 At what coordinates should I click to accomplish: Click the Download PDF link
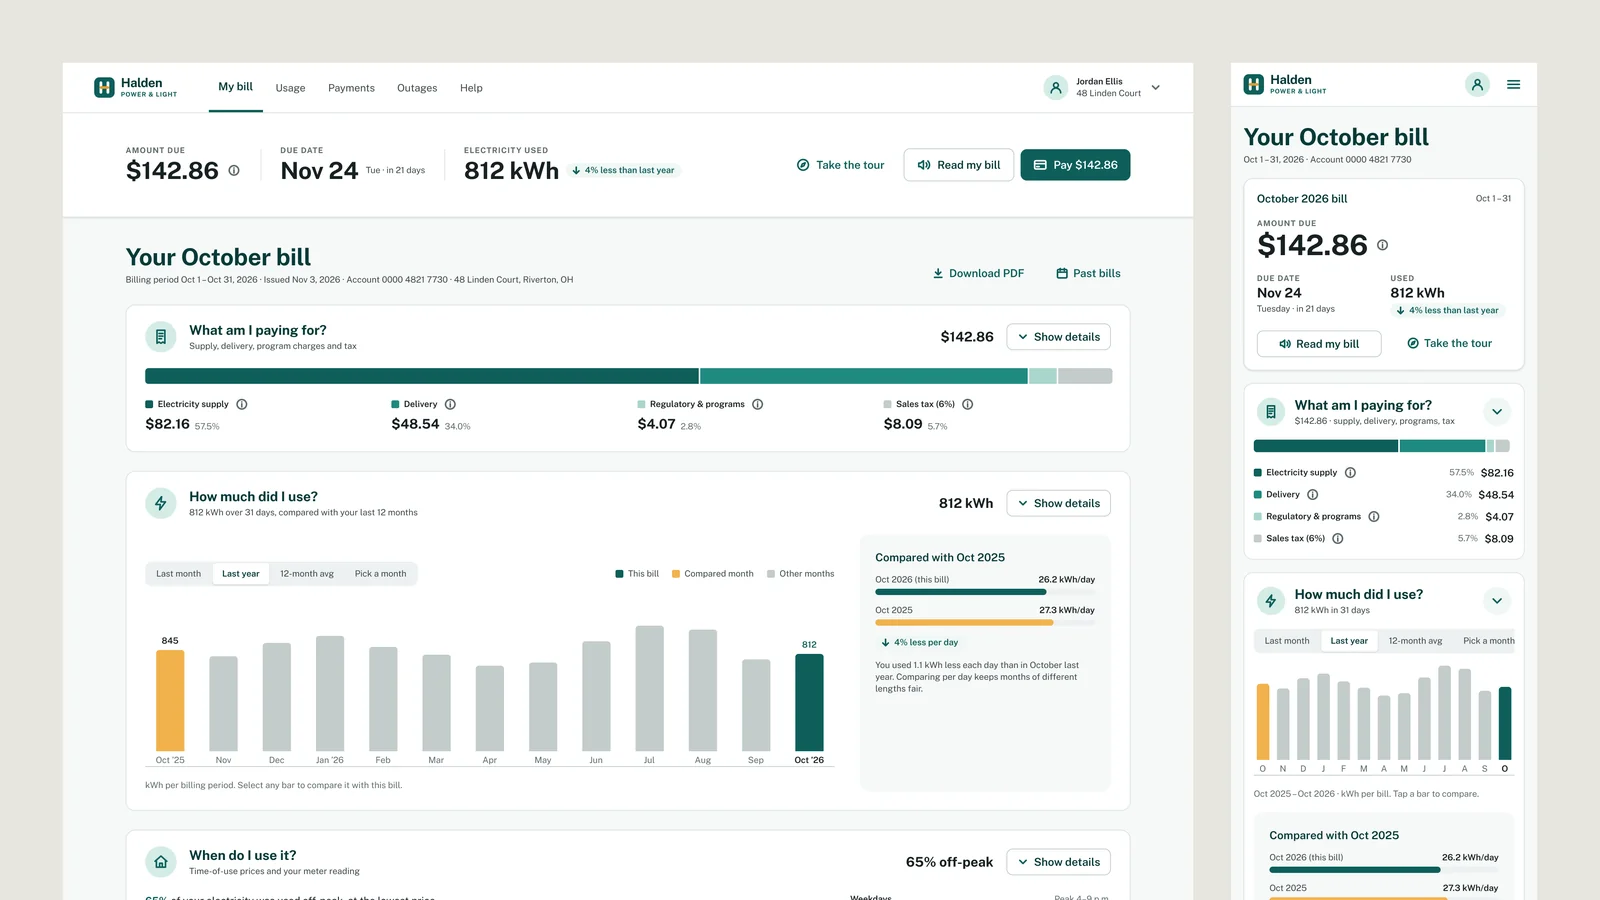pyautogui.click(x=978, y=273)
